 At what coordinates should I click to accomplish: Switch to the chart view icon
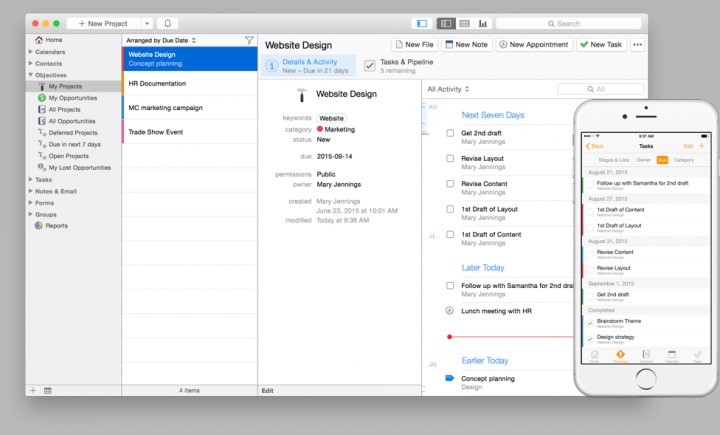coord(483,23)
